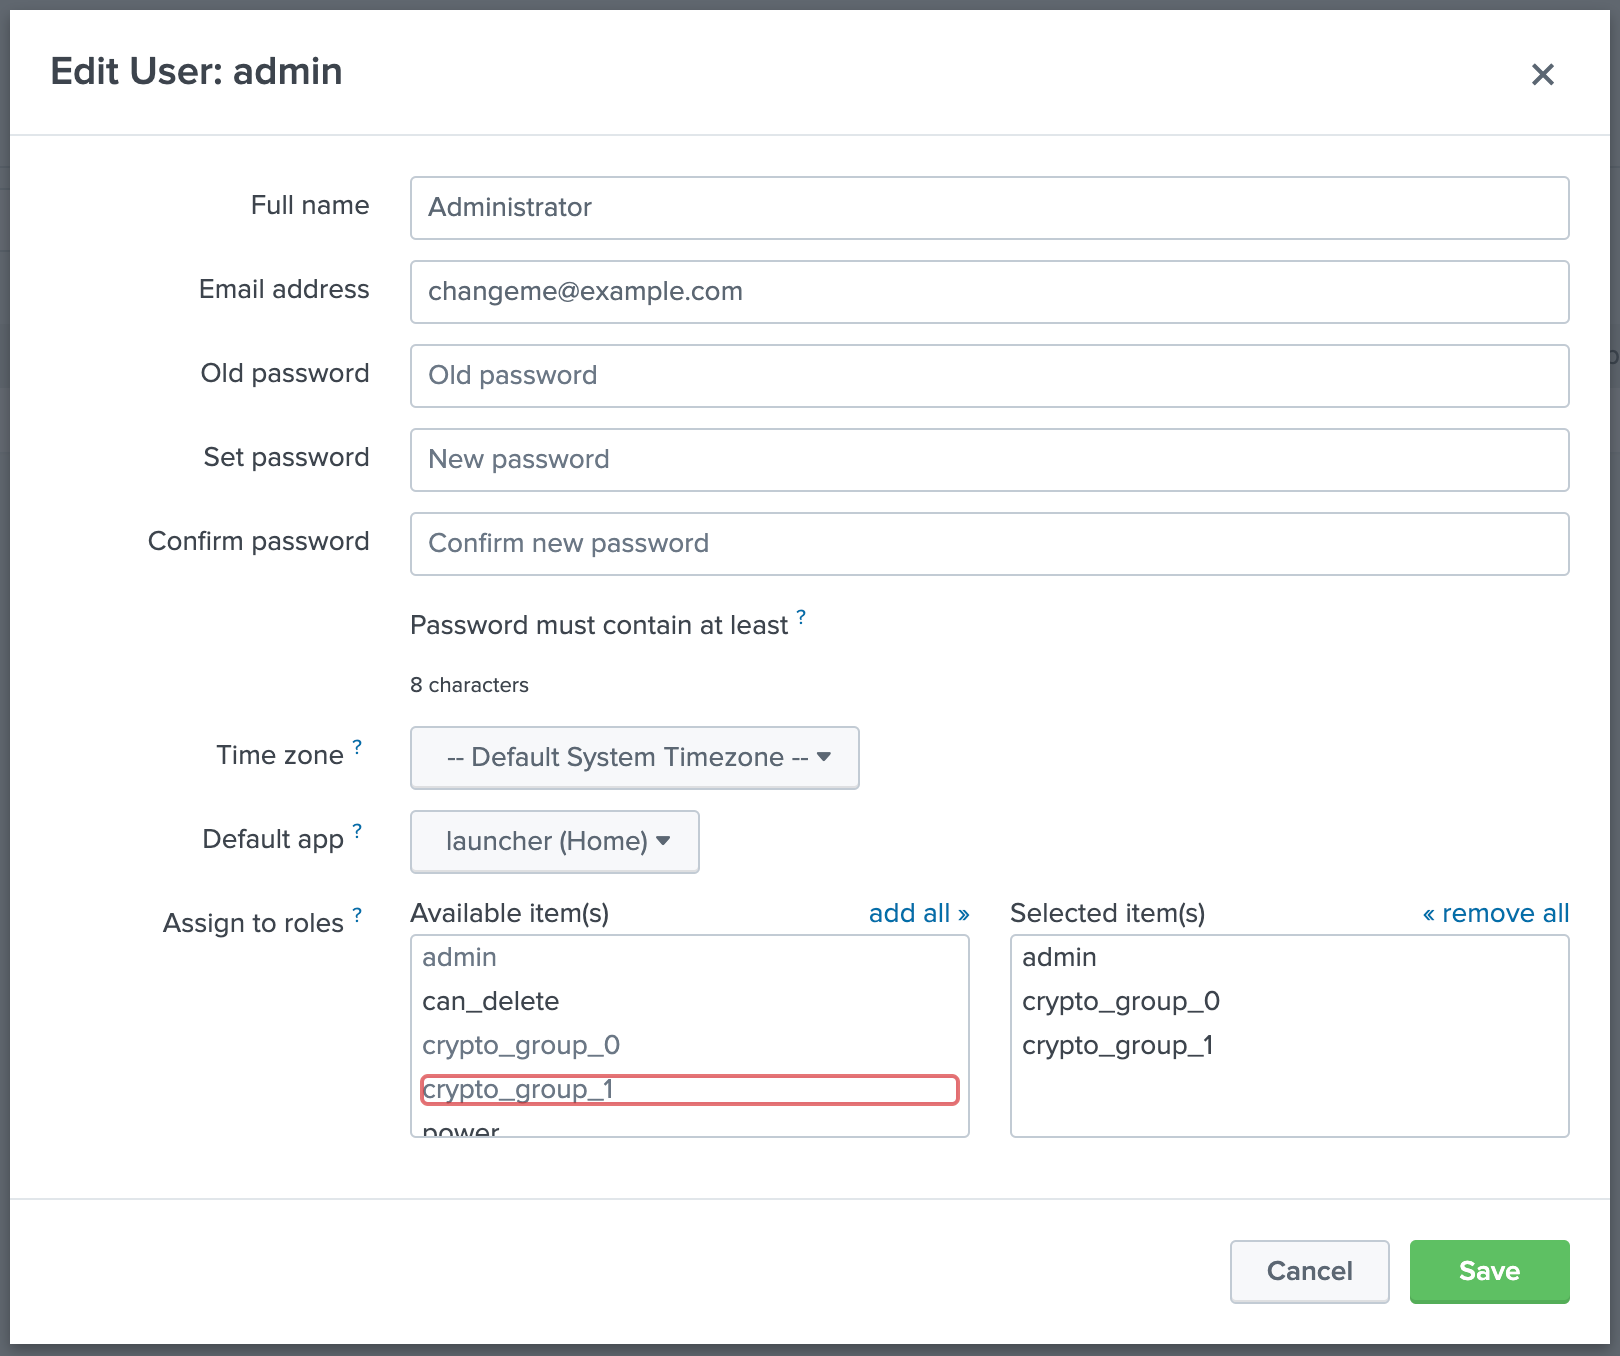
Task: Select crypto_group_1 in Available items
Action: (689, 1089)
